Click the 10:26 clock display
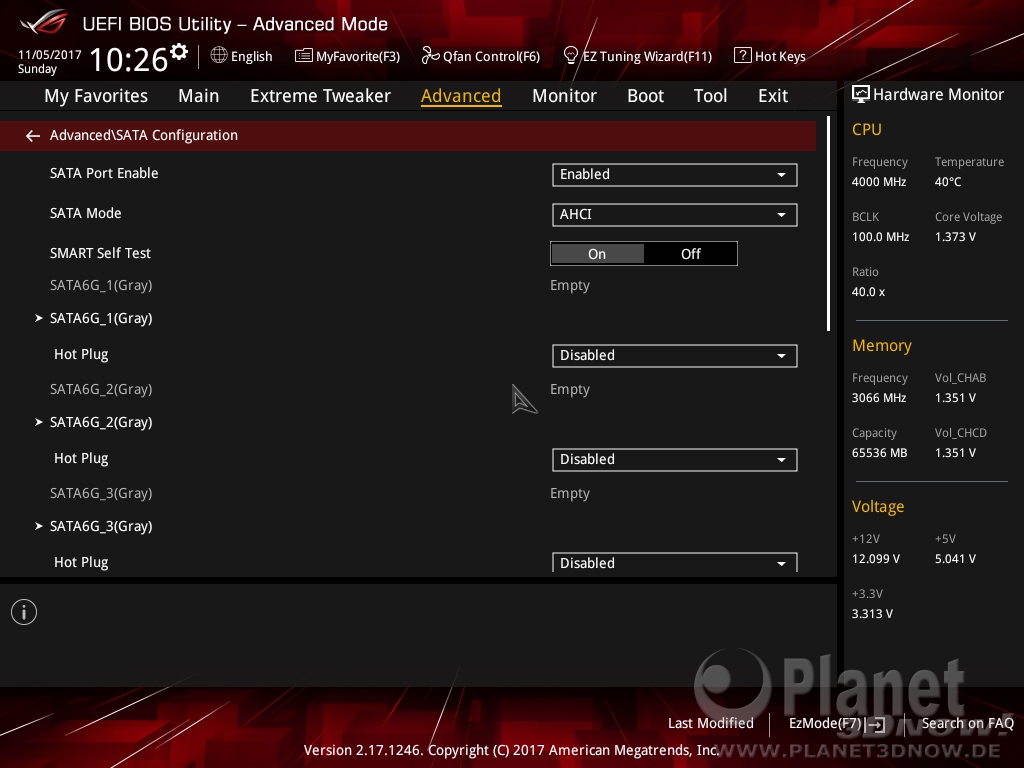 tap(129, 59)
